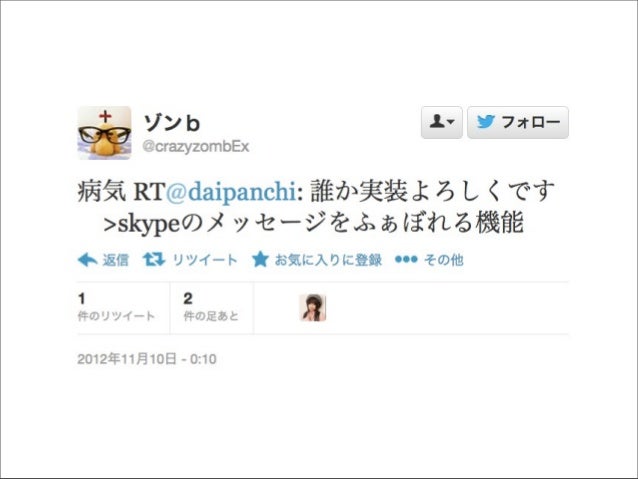Expand the その他 more options
The width and height of the screenshot is (638, 479).
pos(444,260)
